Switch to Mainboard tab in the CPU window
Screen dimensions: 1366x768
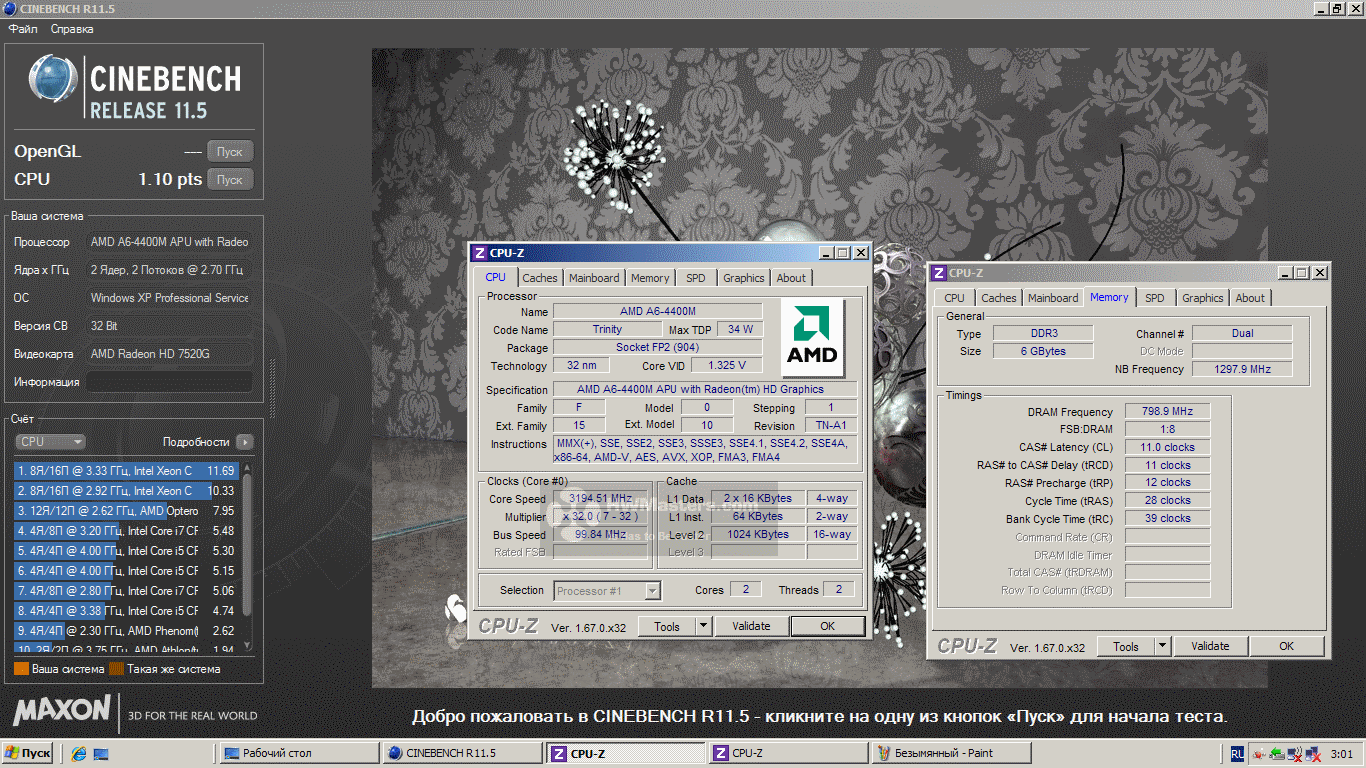pos(594,278)
